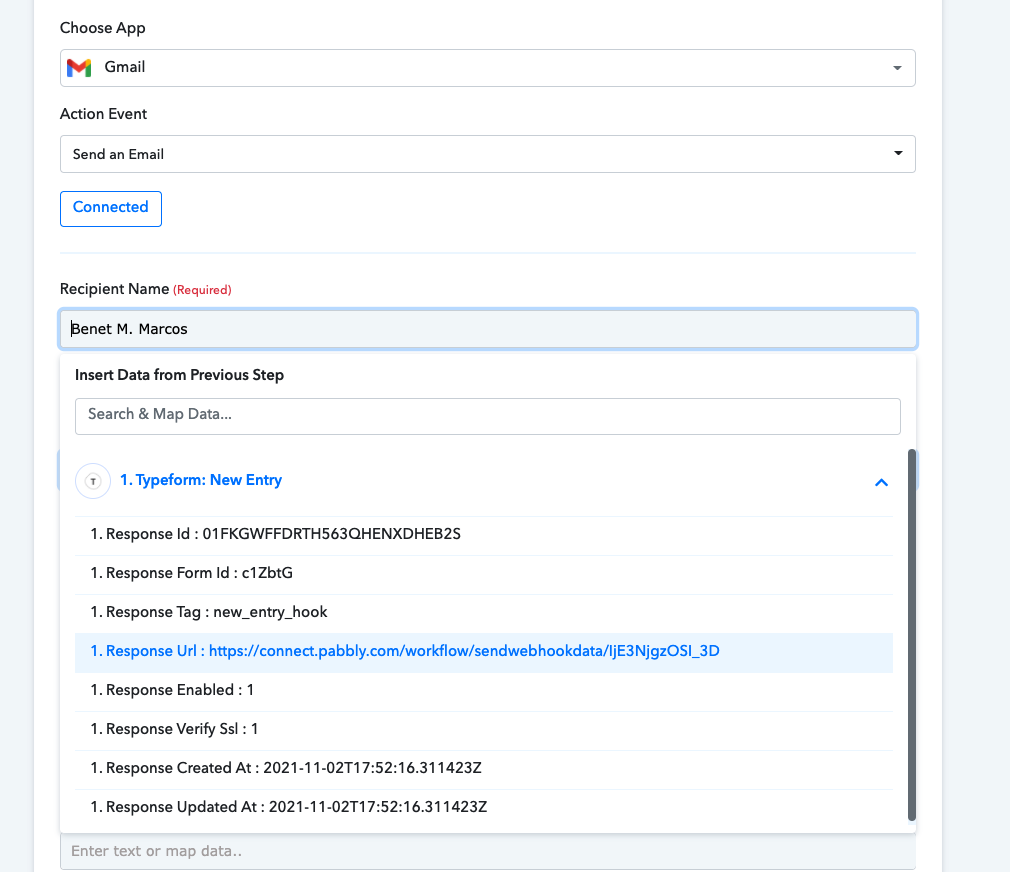Click the '1. Typeform: New Entry' heading

tap(201, 480)
